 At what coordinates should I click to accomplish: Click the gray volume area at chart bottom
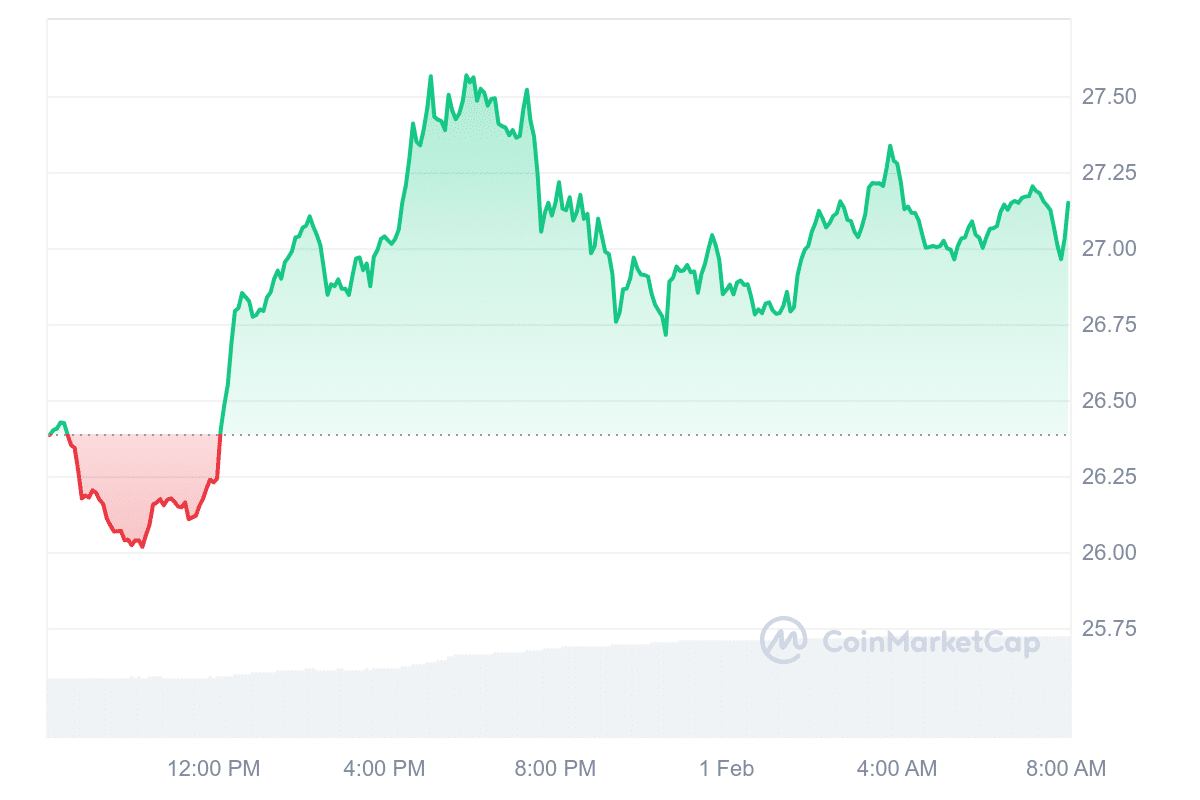coord(500,700)
